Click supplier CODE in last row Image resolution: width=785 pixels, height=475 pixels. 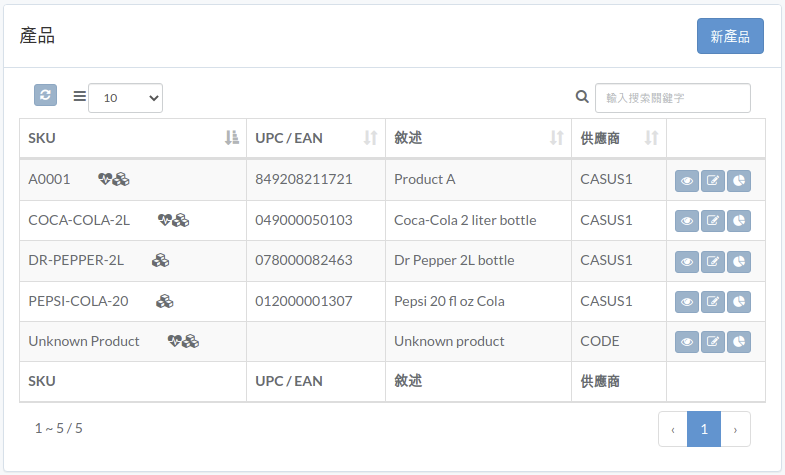600,341
